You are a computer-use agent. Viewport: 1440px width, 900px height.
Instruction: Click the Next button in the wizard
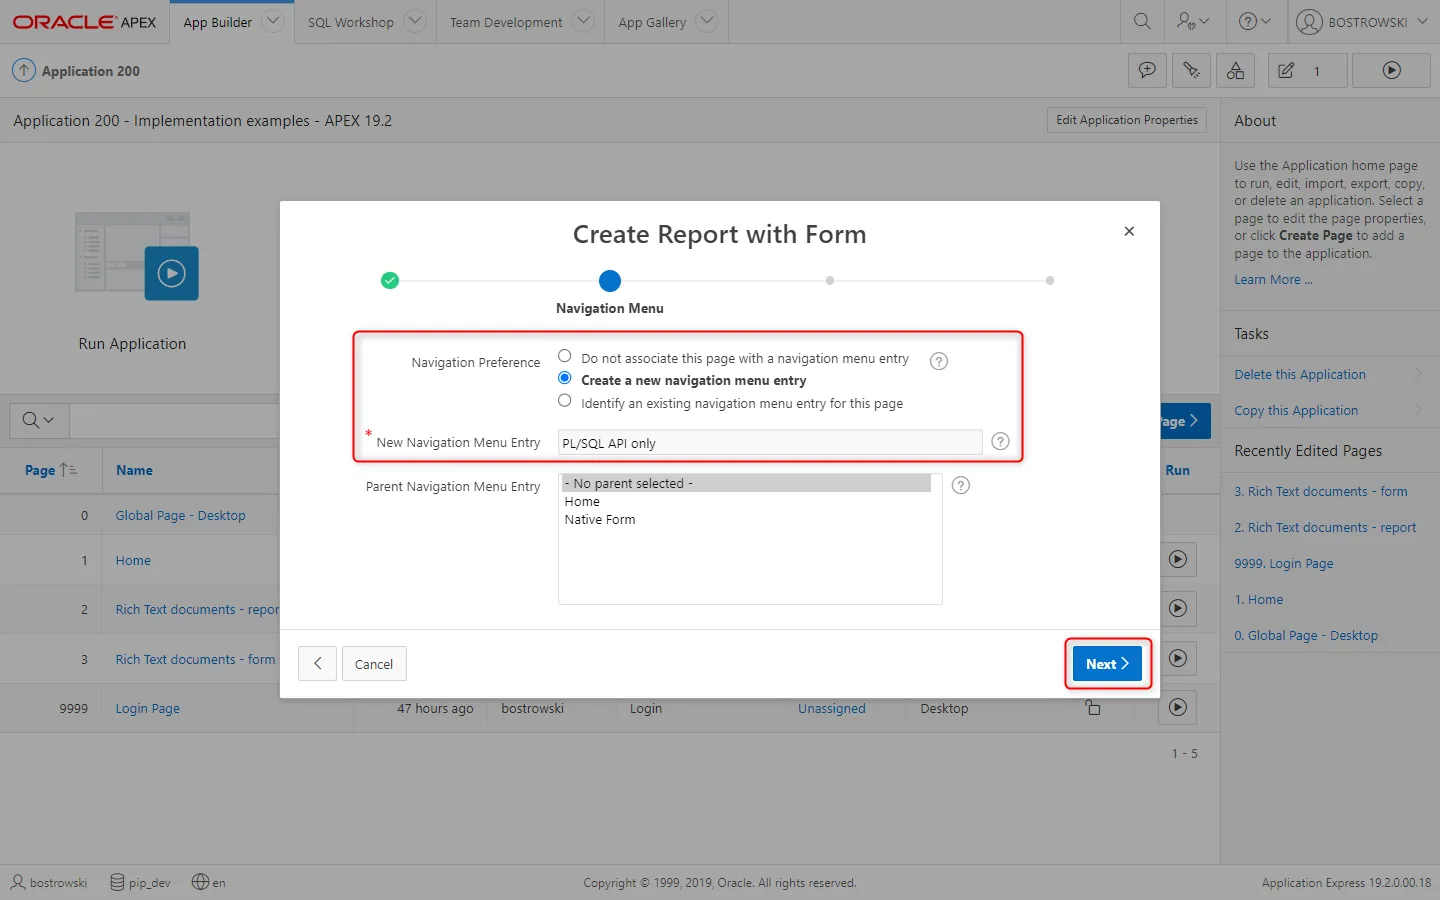pyautogui.click(x=1107, y=664)
